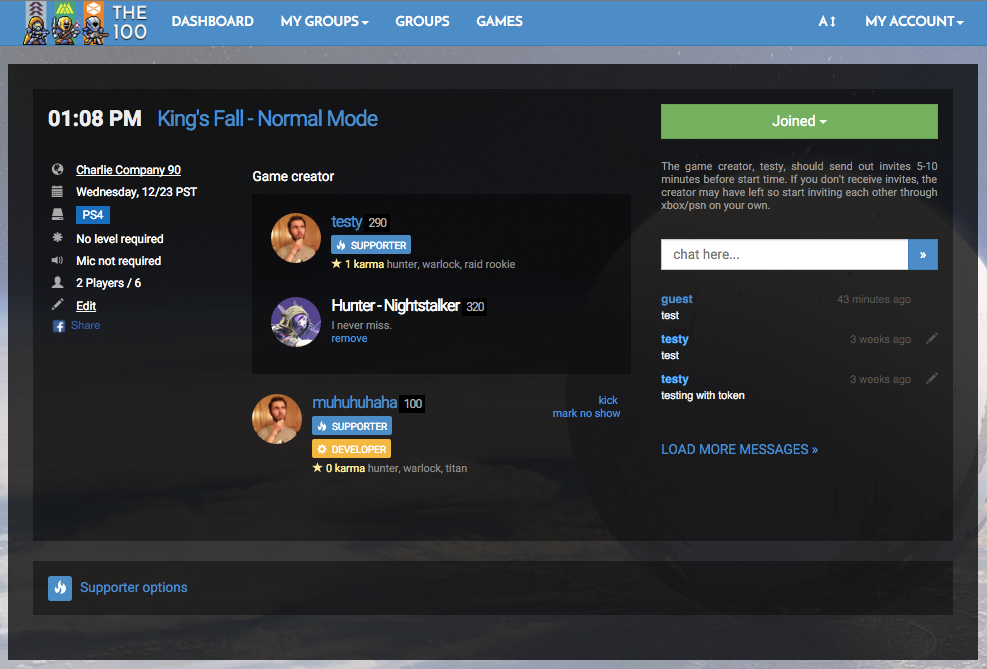
Task: Open Hunter - Nightstalker character avatar
Action: point(296,321)
